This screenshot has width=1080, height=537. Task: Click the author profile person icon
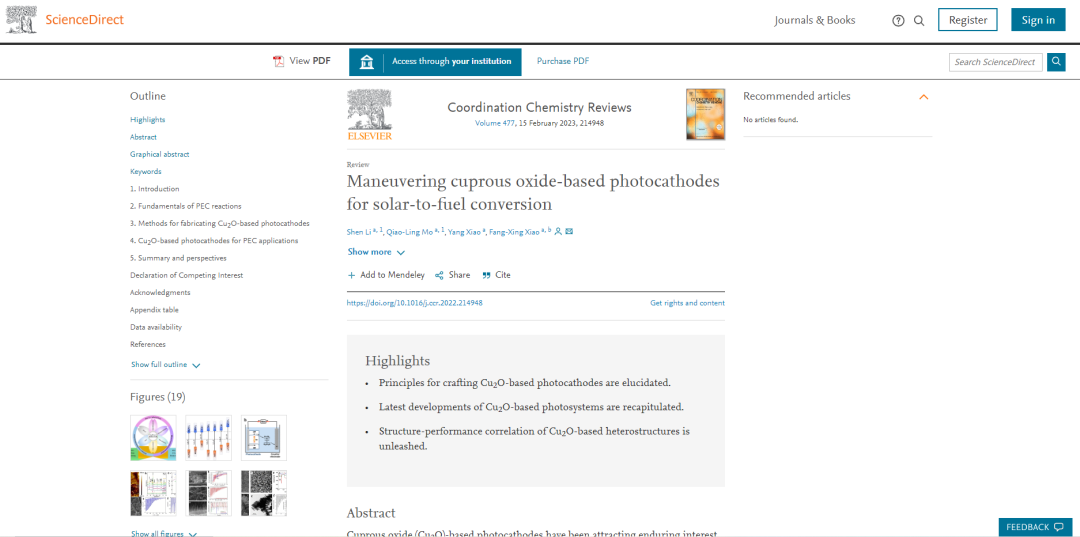(x=558, y=232)
